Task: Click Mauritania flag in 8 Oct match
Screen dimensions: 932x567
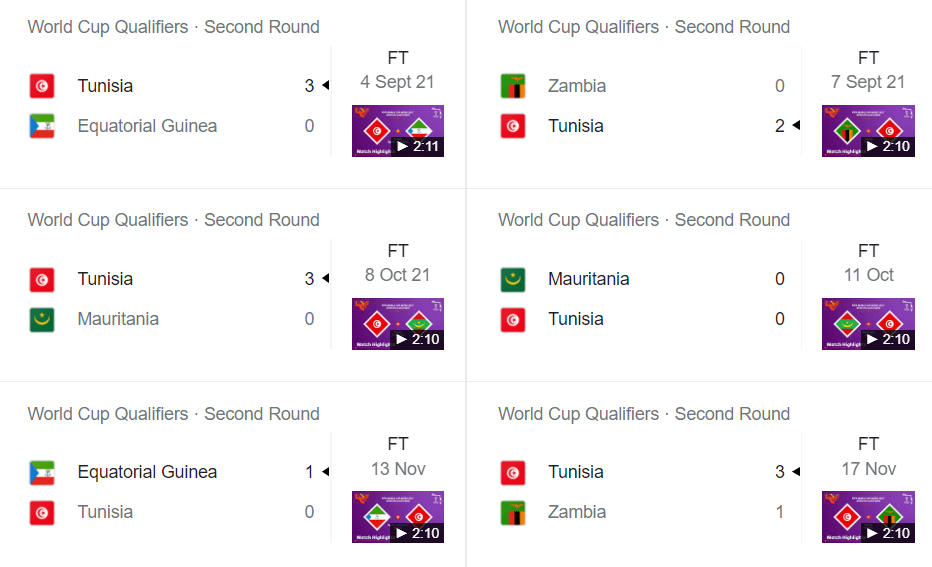Action: pyautogui.click(x=42, y=319)
